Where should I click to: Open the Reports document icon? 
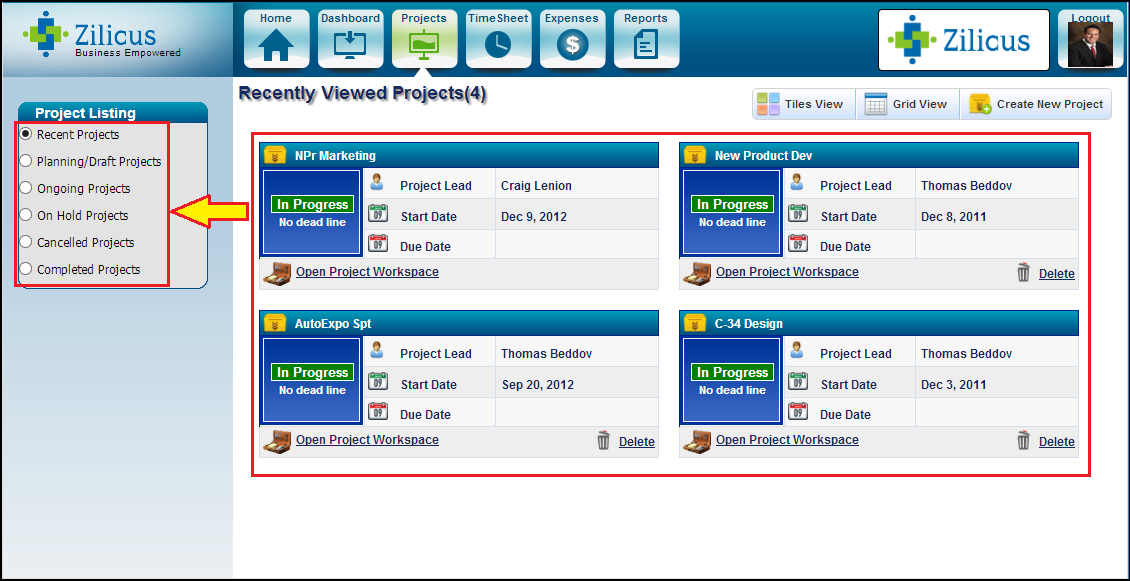tap(646, 45)
